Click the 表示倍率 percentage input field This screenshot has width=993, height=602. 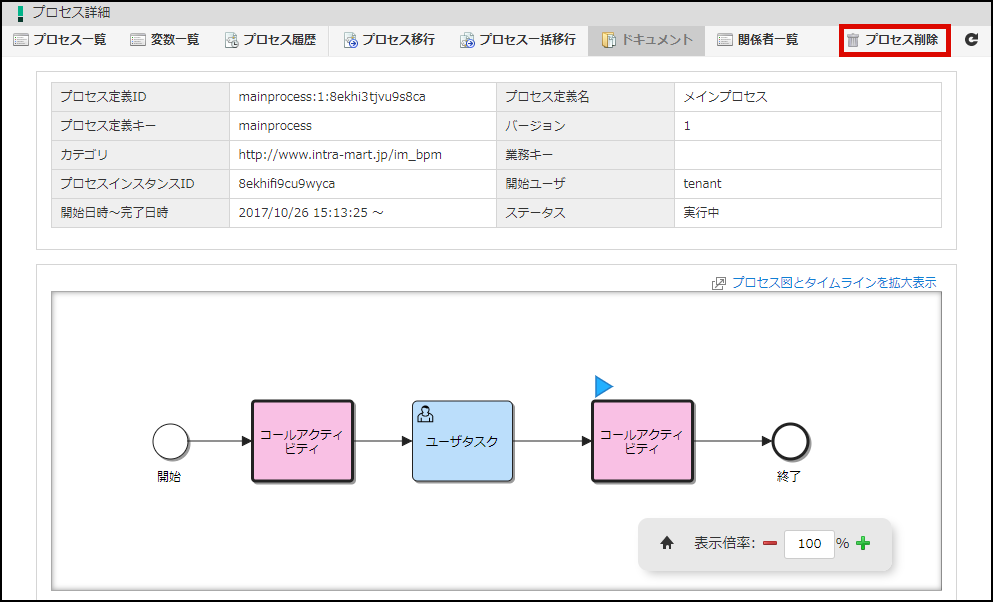click(x=809, y=544)
